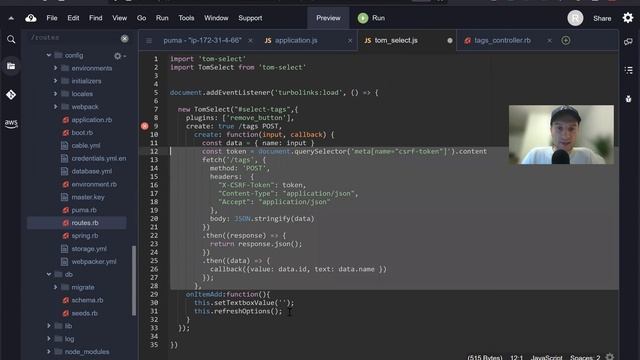Click the file tree vertical scrollbar

click(133, 281)
